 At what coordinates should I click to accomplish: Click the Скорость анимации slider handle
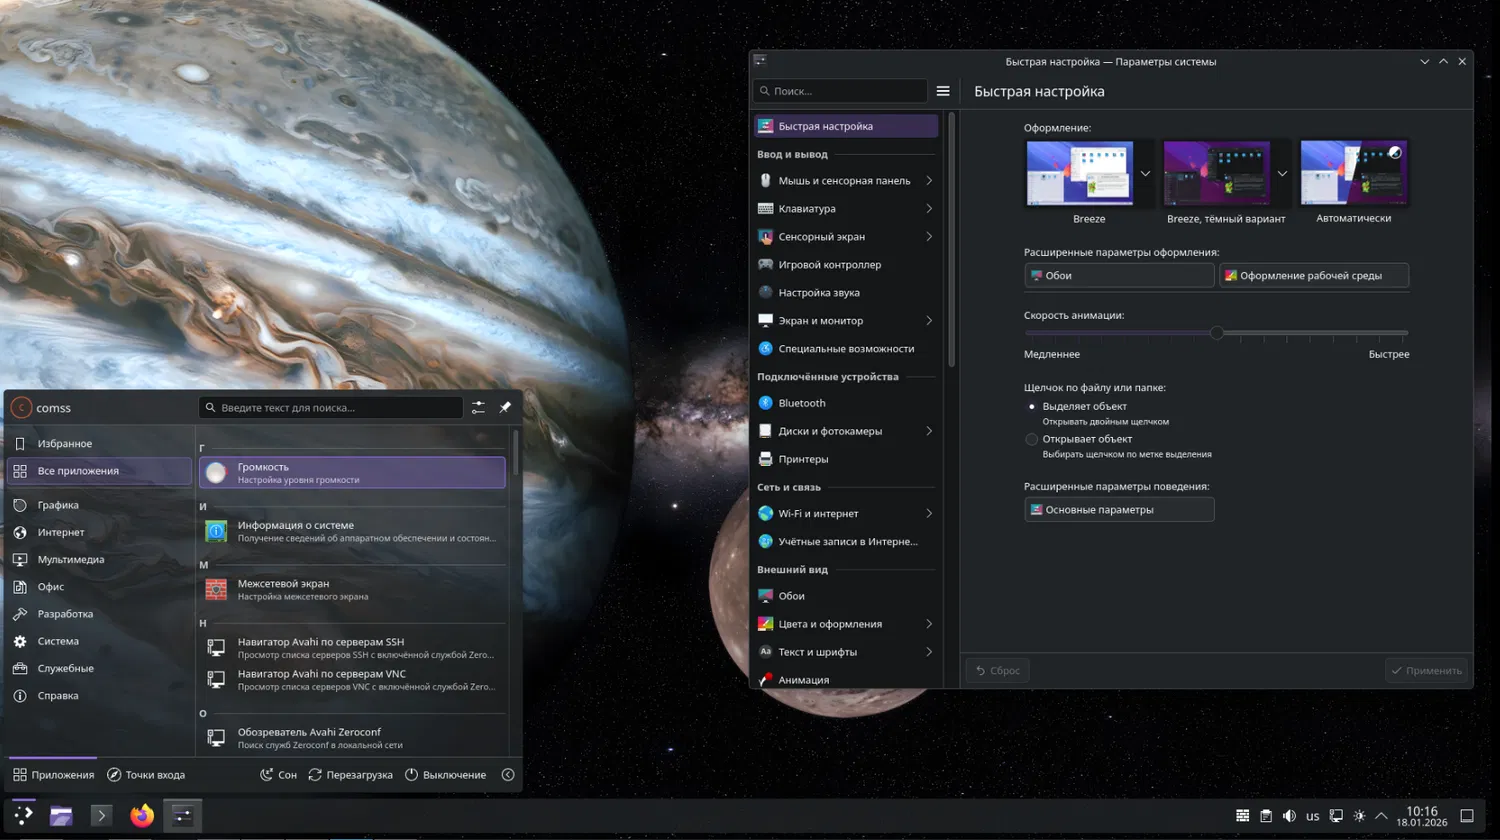tap(1217, 333)
